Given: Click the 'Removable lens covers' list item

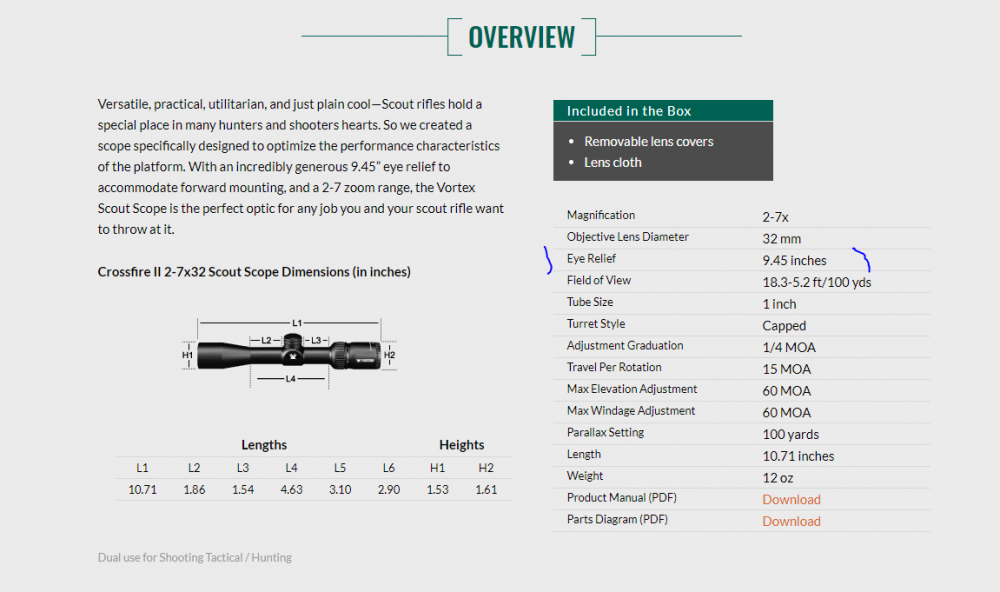Looking at the screenshot, I should tap(649, 141).
